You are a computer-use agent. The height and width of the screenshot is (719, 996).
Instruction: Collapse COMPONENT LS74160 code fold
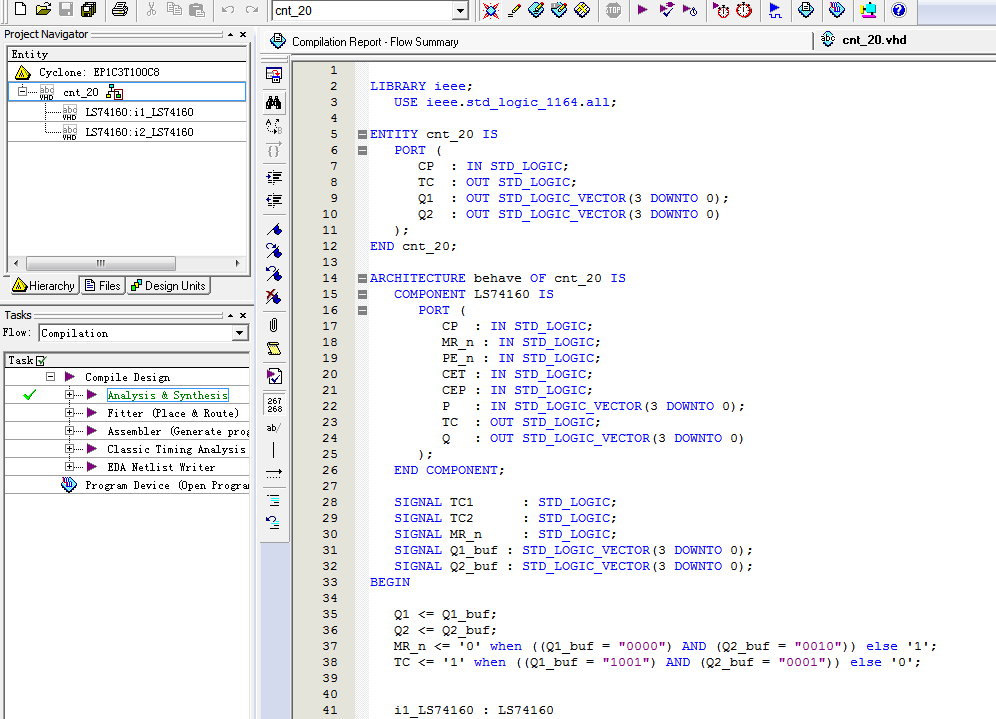[362, 294]
